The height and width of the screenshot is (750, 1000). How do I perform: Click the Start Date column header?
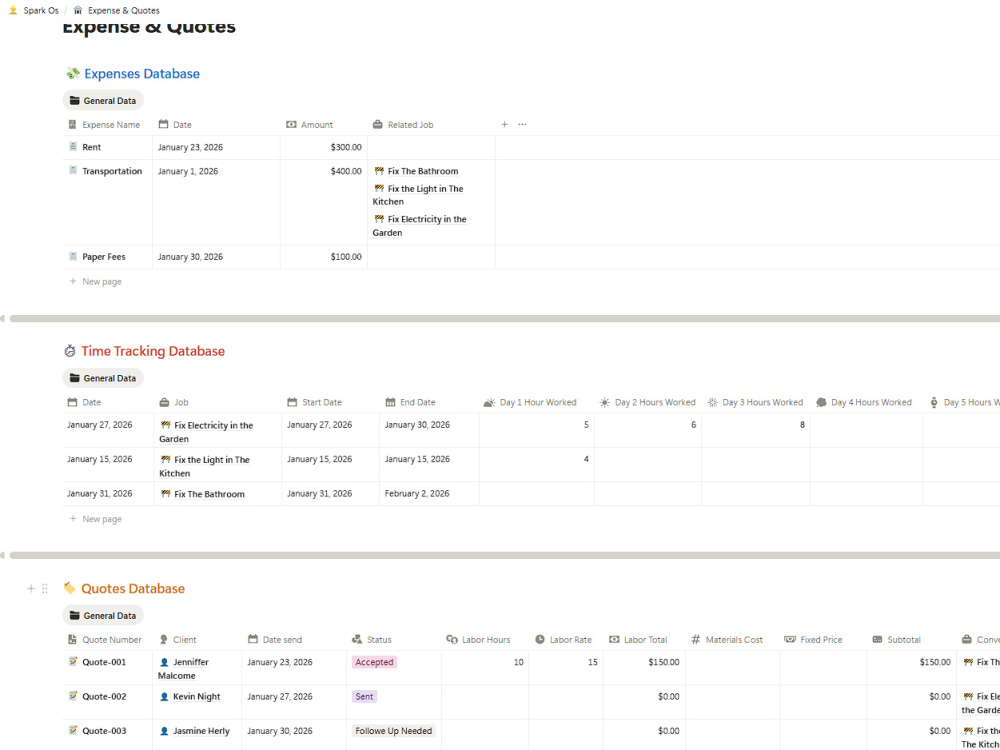[314, 402]
